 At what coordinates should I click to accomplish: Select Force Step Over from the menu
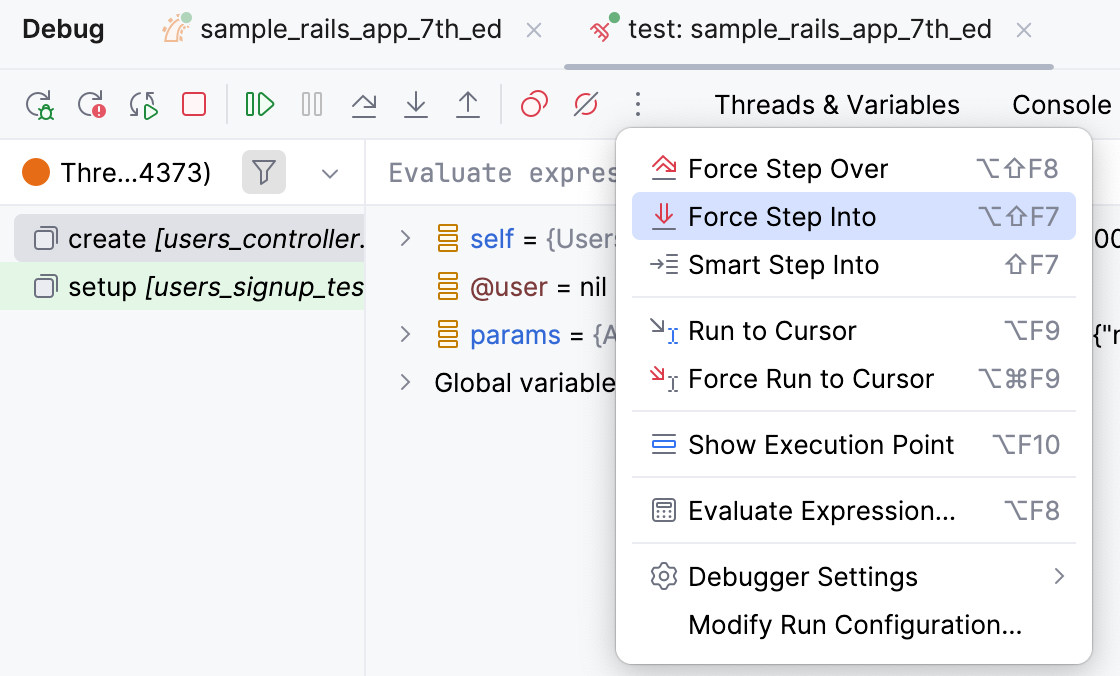(786, 168)
